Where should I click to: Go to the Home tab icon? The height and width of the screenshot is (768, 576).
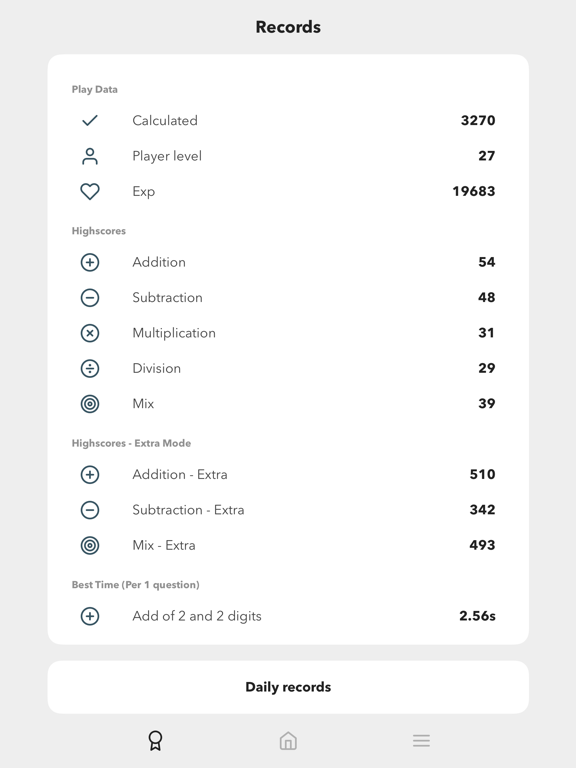(288, 741)
